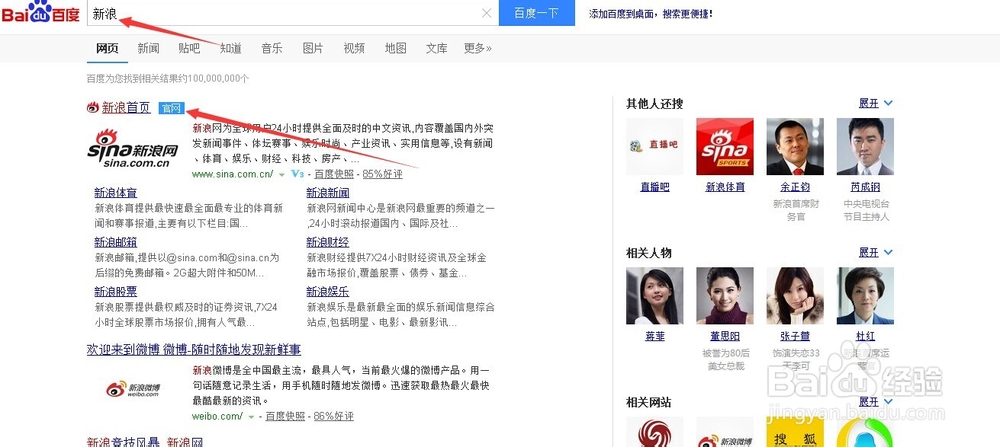Click the sina新浪网 logo thumbnail

[133, 147]
